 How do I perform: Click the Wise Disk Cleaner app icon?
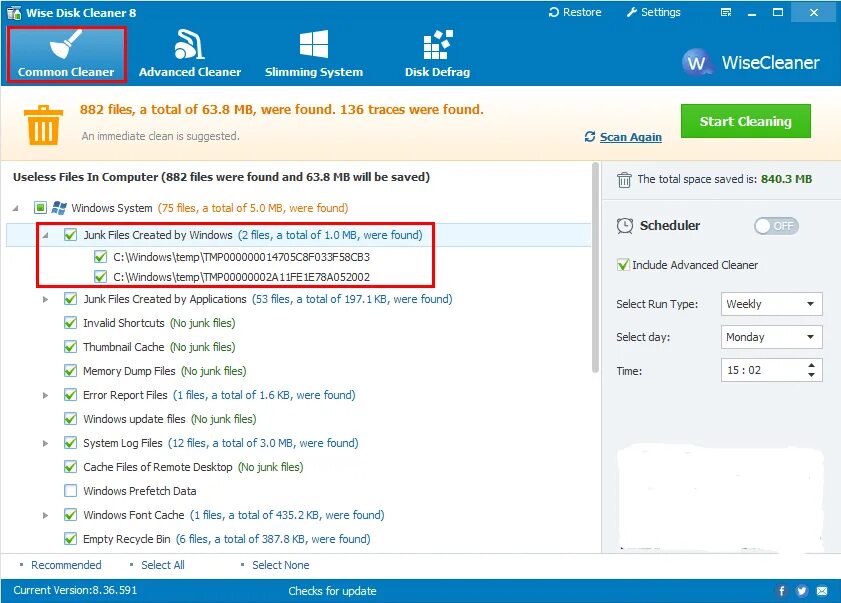click(x=14, y=12)
